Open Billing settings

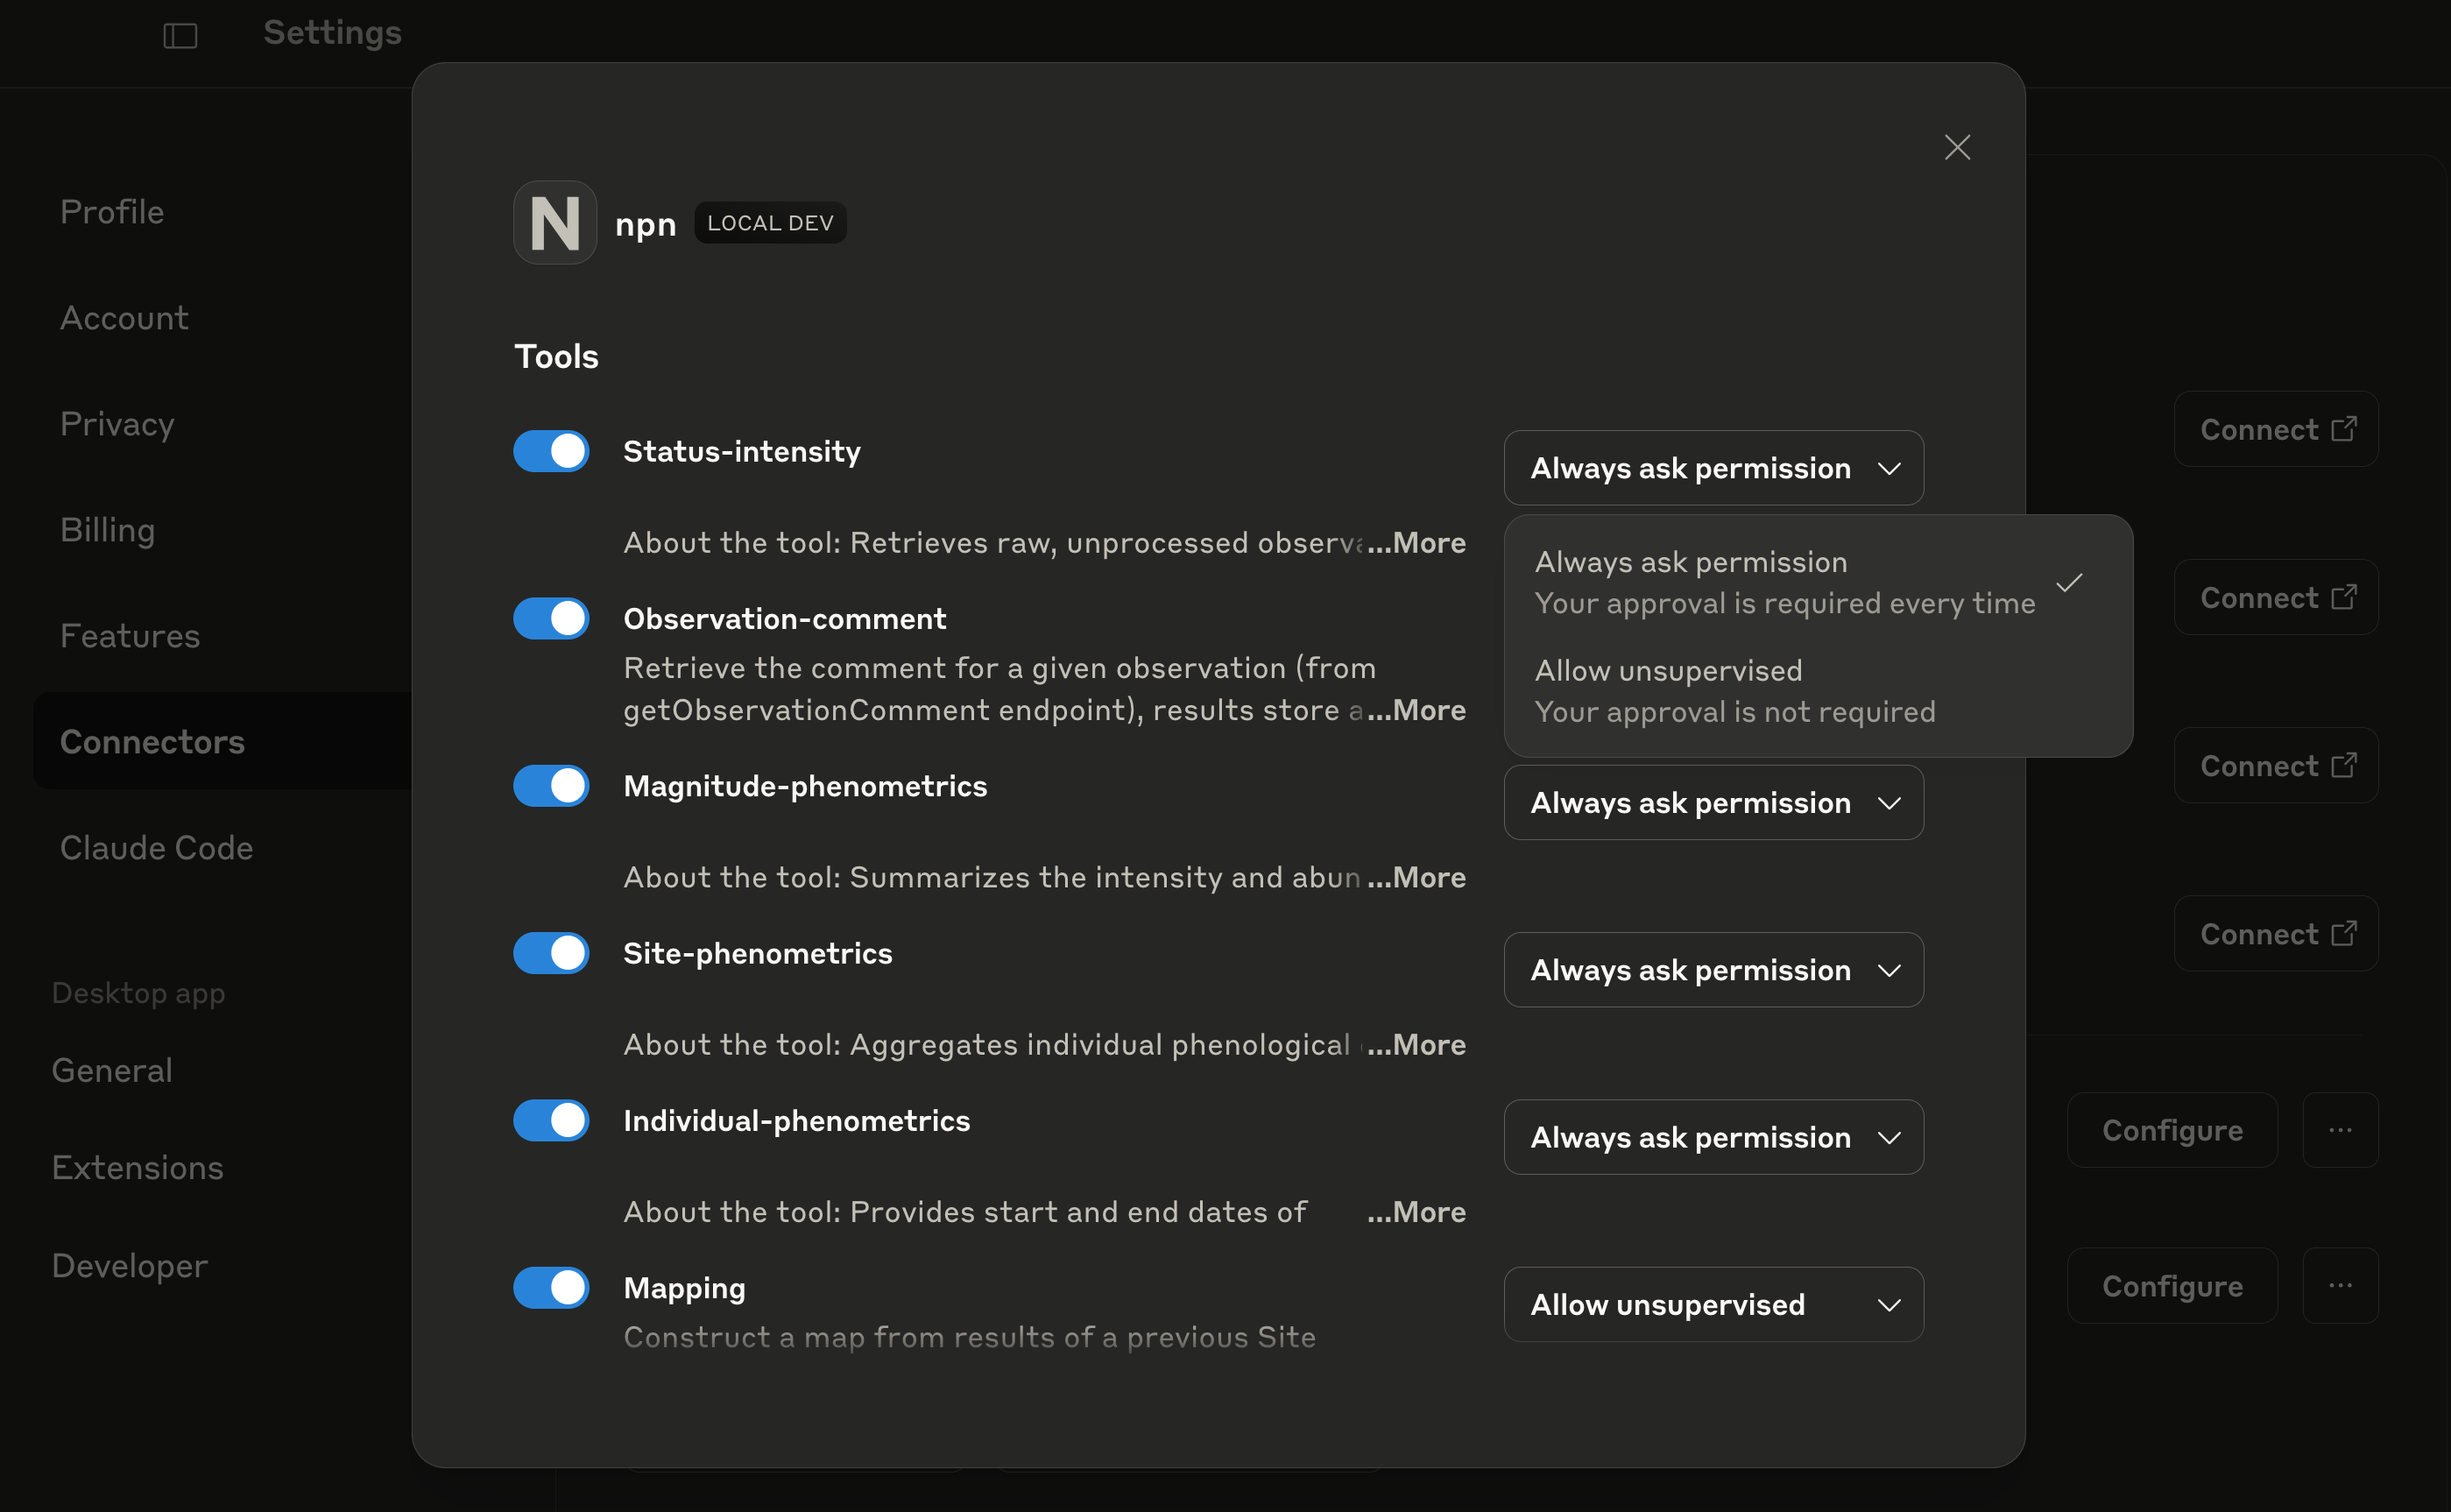tap(108, 530)
